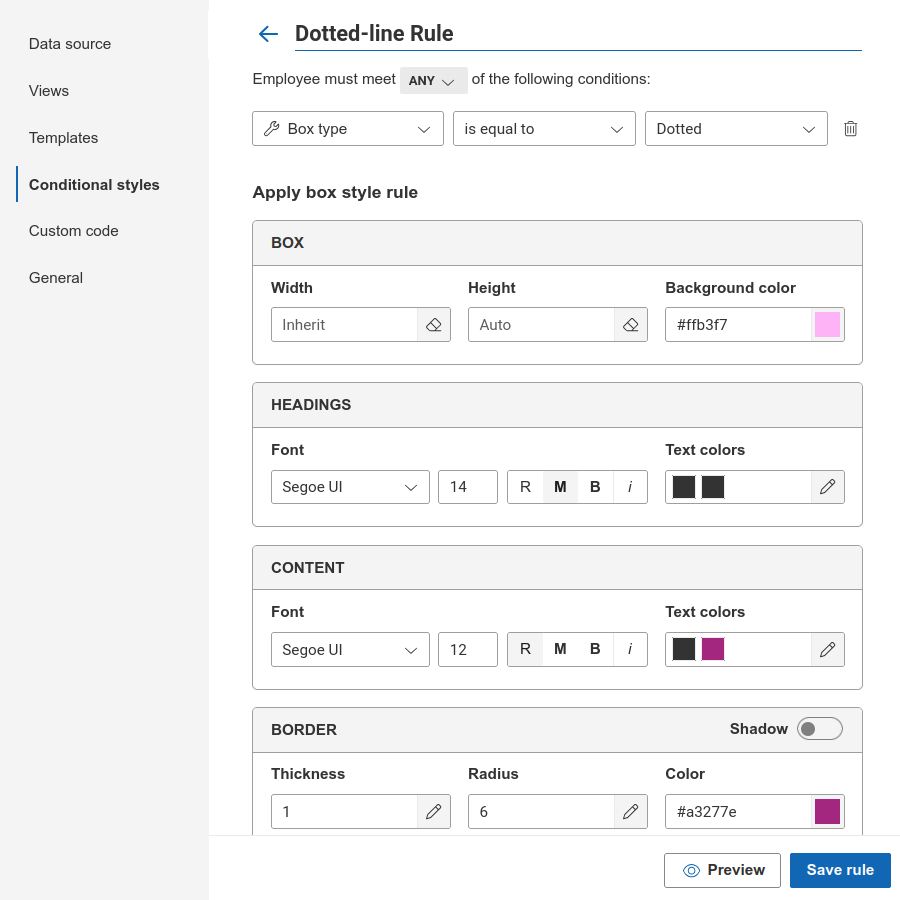The height and width of the screenshot is (900, 900).
Task: Clear the Height field with the eraser icon
Action: click(631, 325)
